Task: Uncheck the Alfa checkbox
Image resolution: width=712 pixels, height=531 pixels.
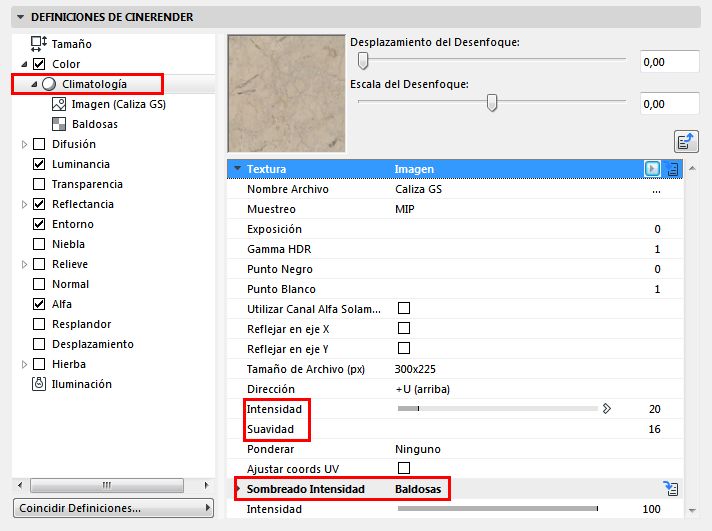Action: click(x=39, y=304)
